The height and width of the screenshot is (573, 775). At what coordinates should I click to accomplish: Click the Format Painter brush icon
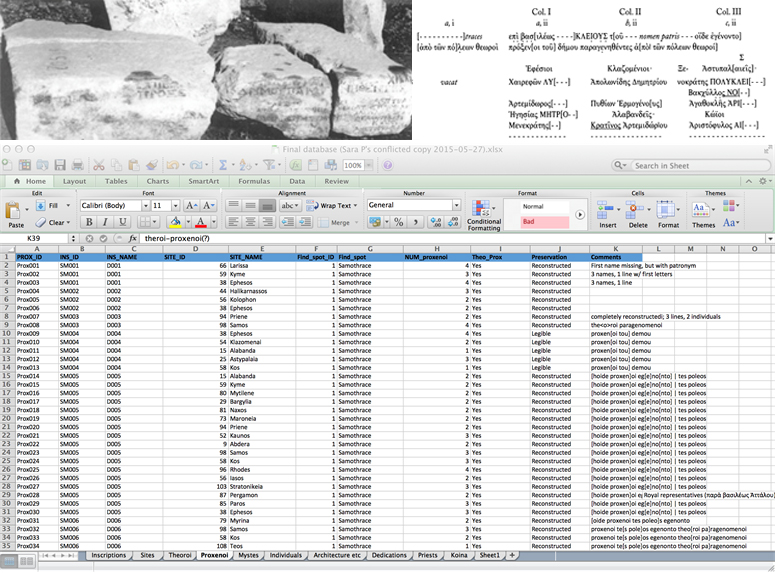coord(152,165)
